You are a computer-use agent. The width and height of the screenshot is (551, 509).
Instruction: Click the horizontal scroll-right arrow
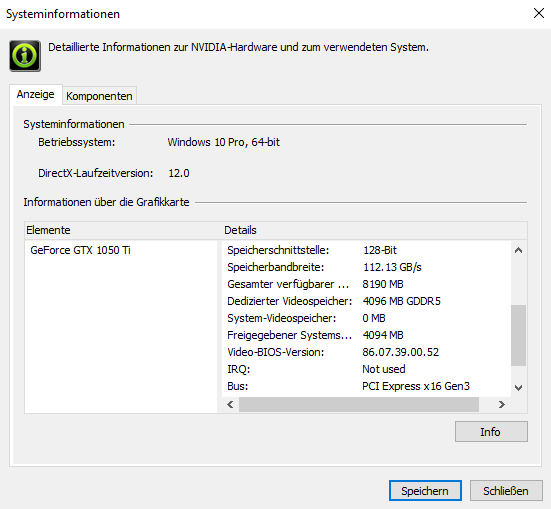tap(501, 405)
